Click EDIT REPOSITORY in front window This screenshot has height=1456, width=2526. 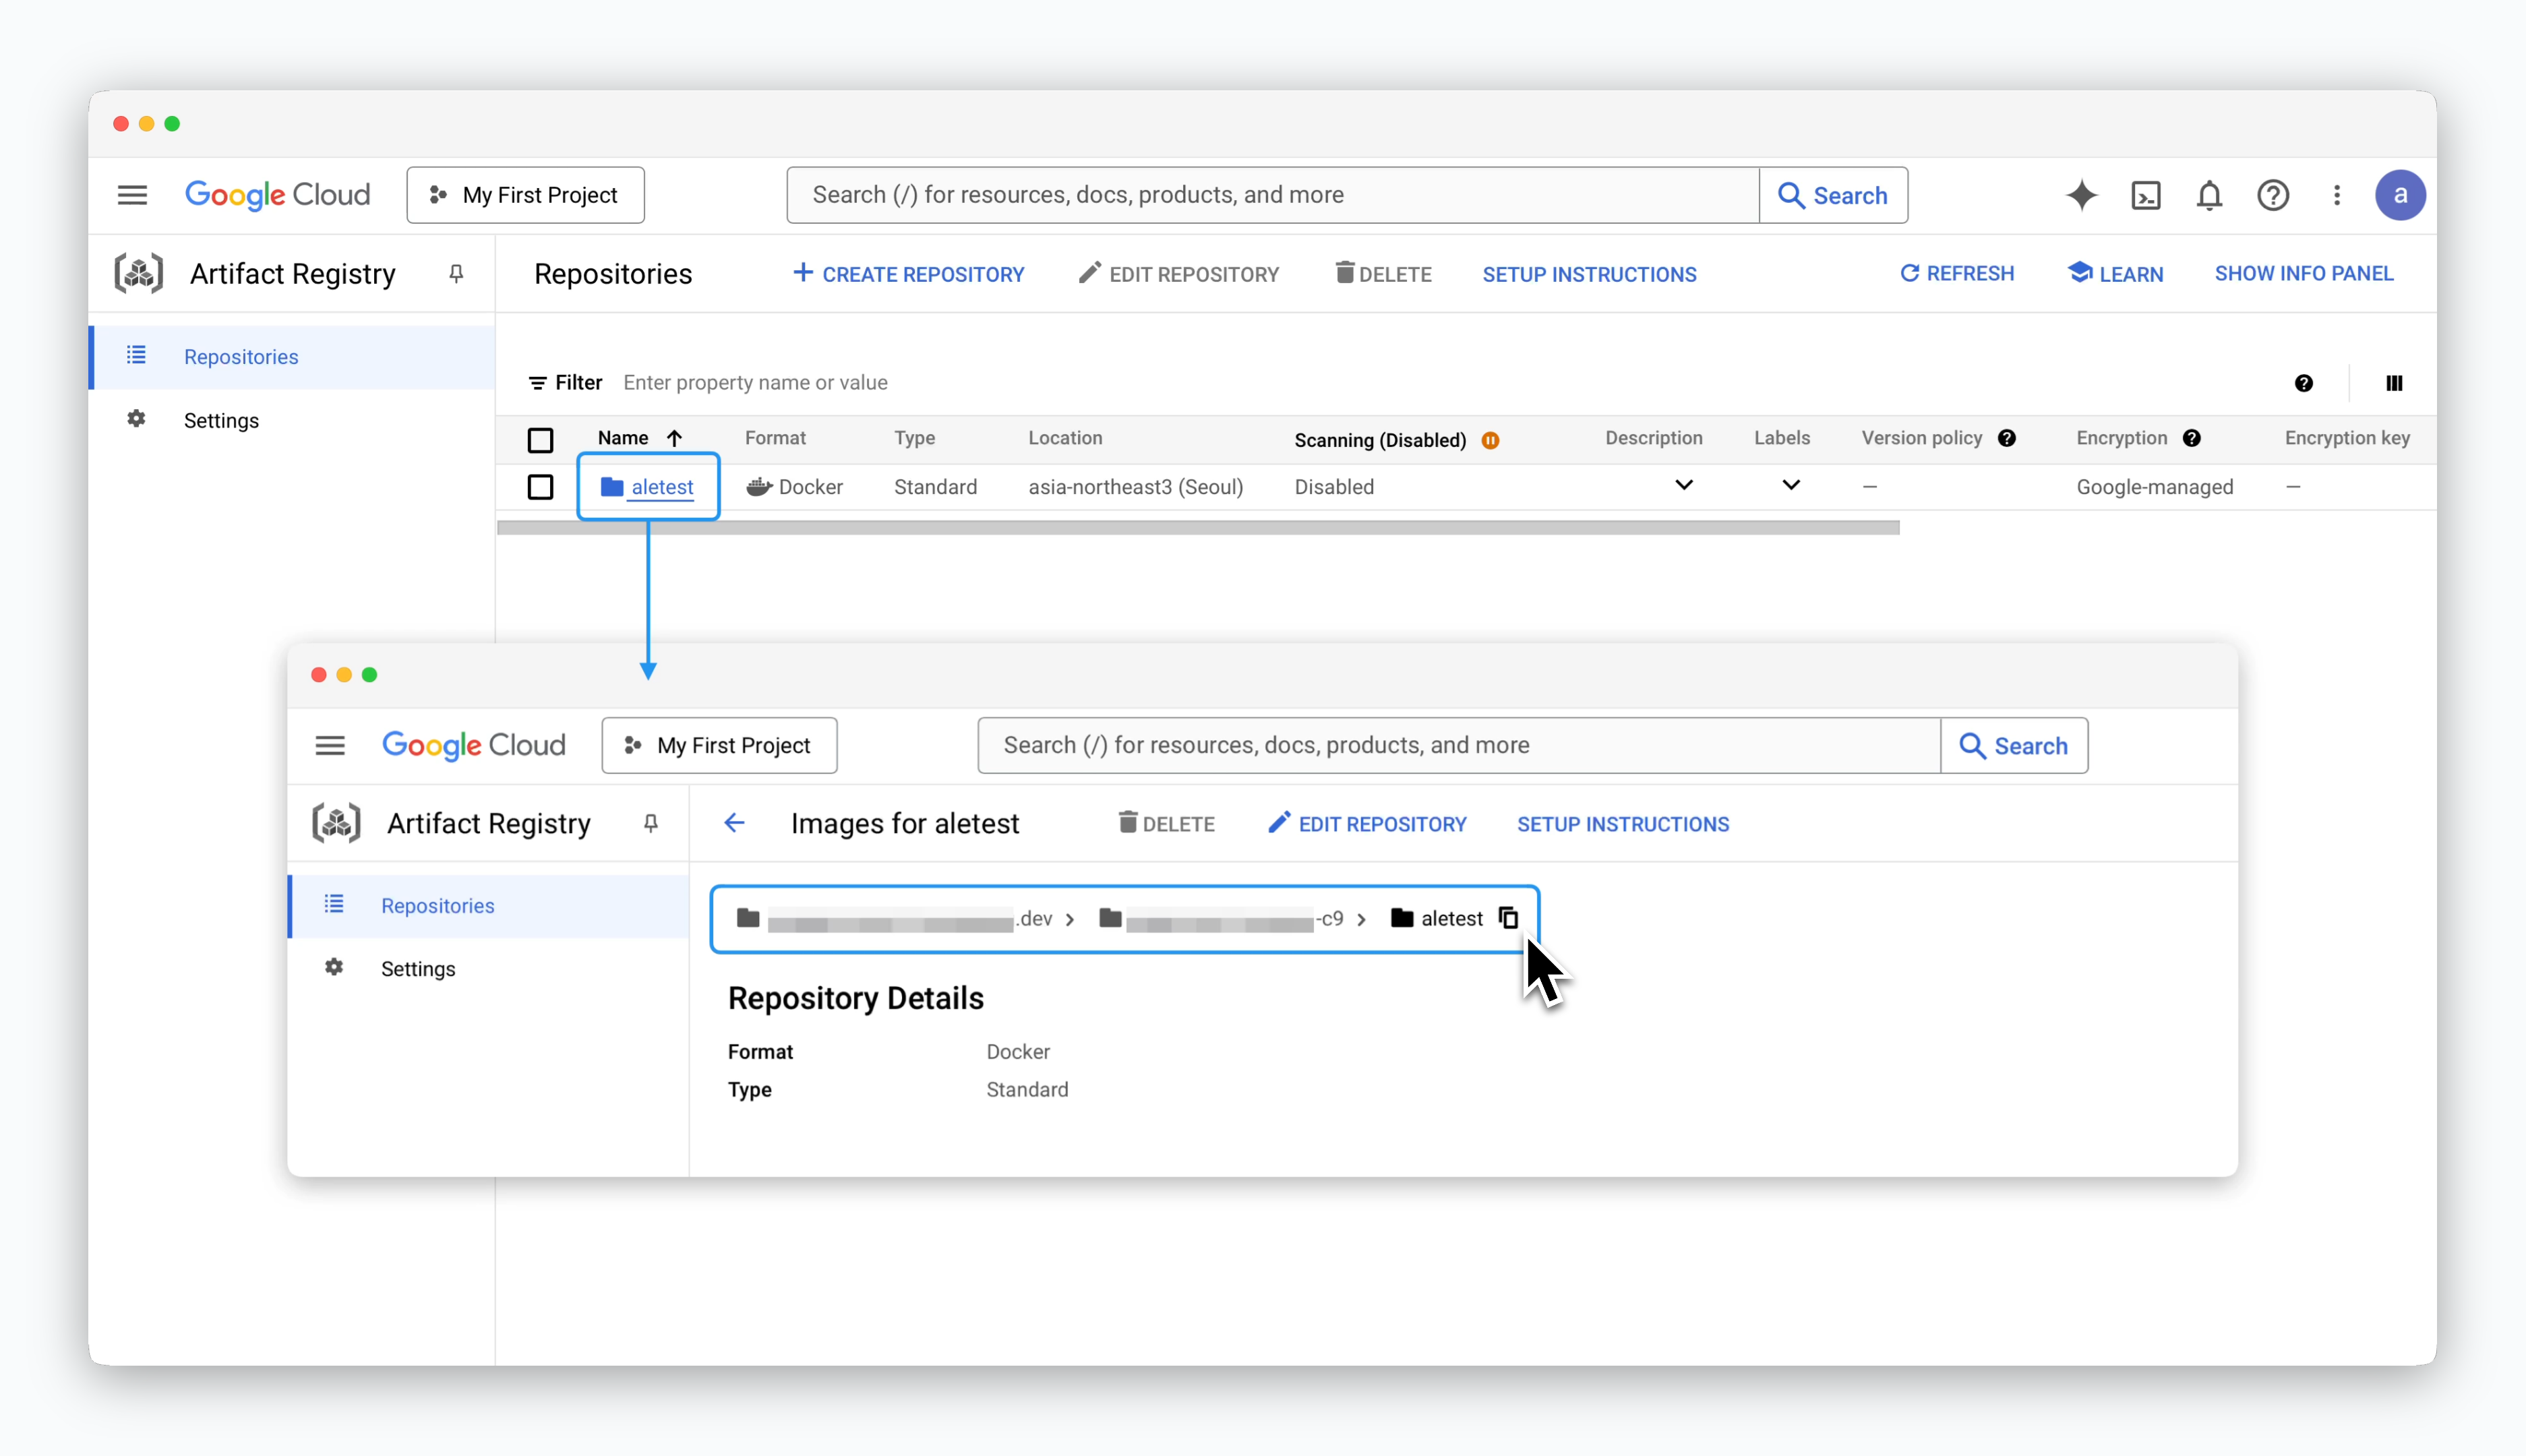(x=1367, y=824)
